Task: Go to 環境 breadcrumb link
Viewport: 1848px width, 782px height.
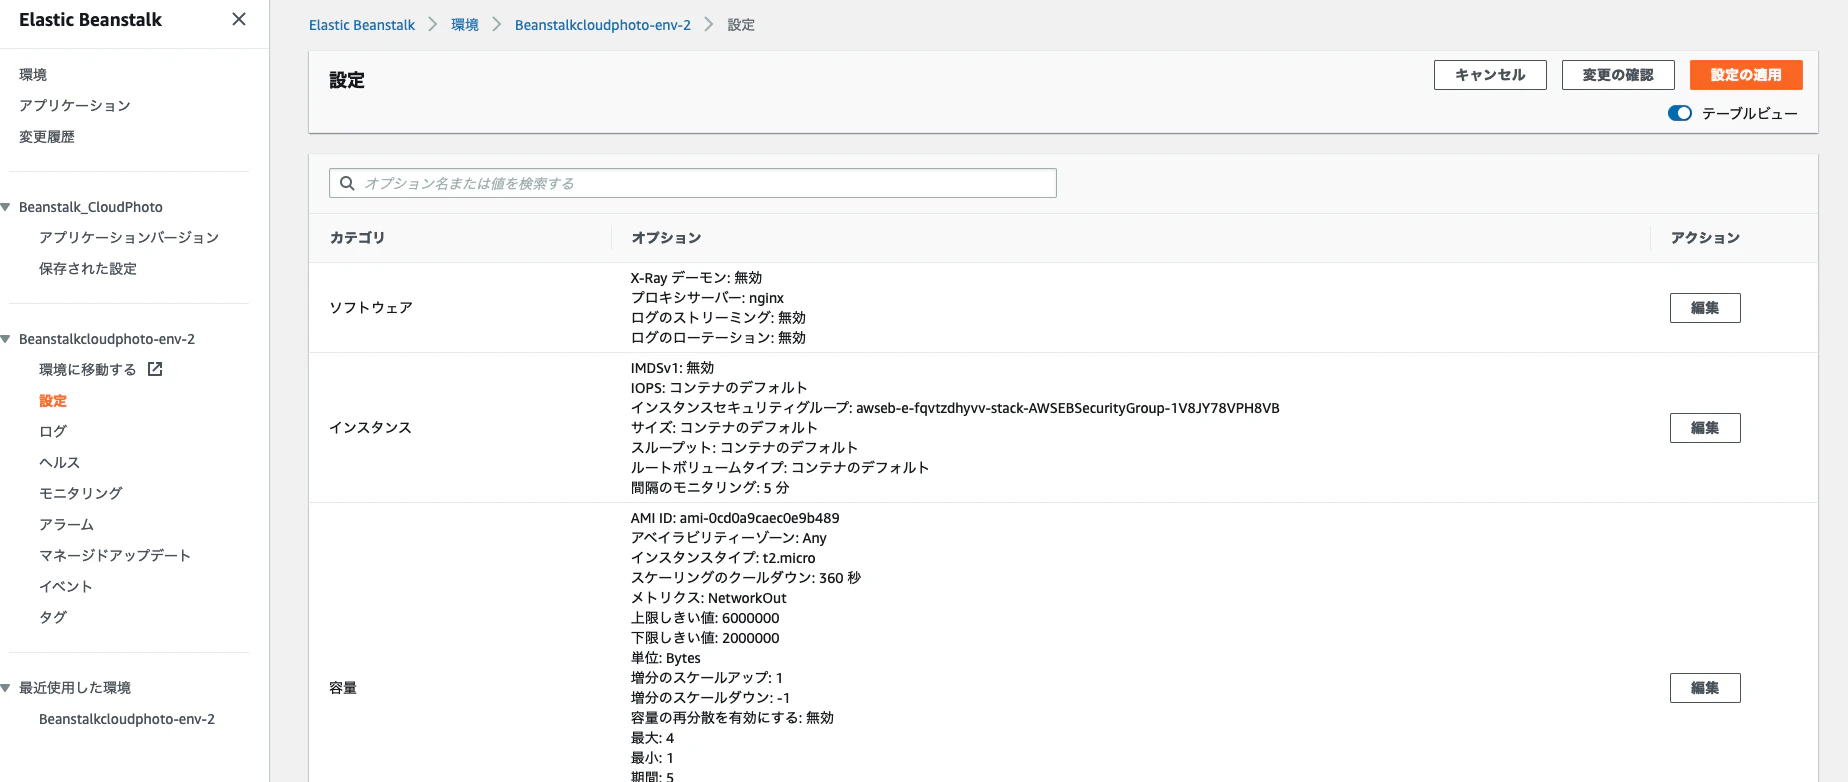Action: click(x=465, y=25)
